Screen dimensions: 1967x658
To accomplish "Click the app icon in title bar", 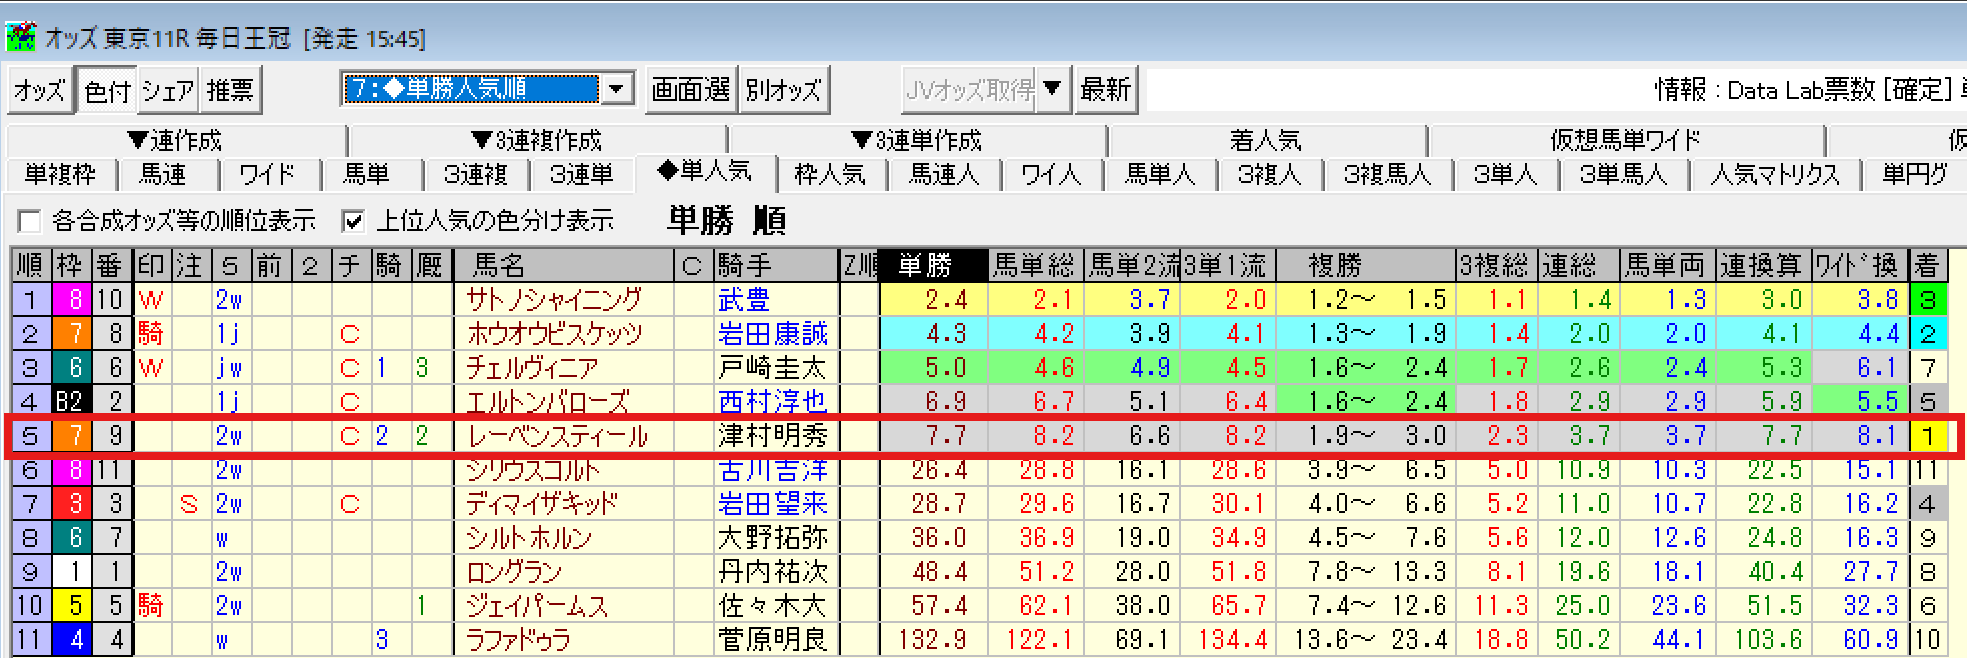I will pyautogui.click(x=20, y=37).
